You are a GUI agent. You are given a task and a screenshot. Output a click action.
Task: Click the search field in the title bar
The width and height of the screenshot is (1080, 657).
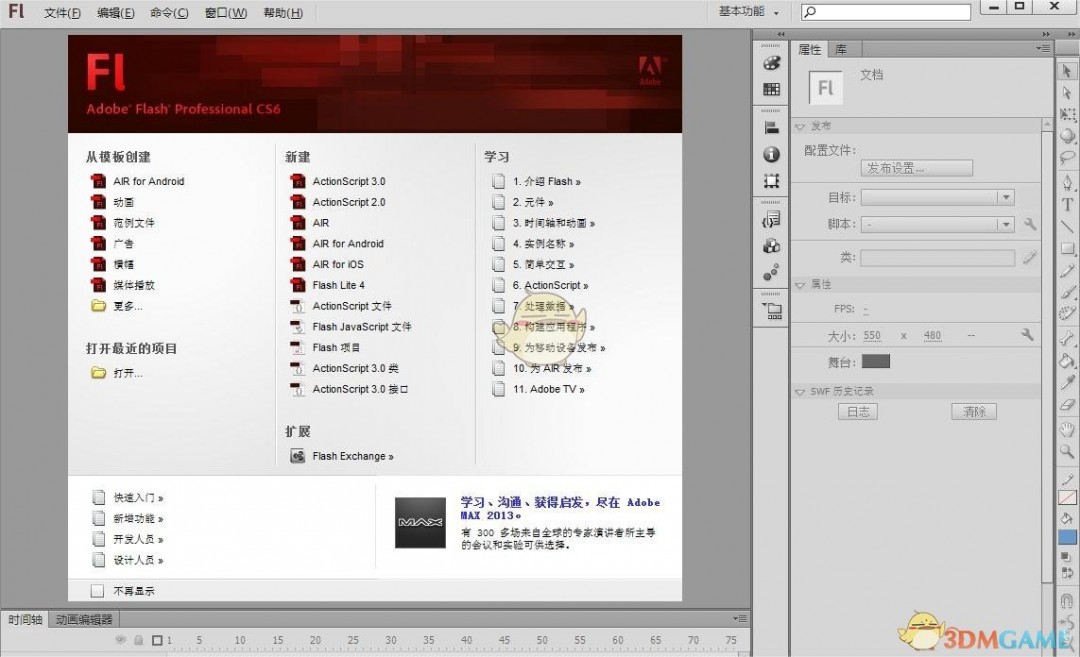[884, 11]
